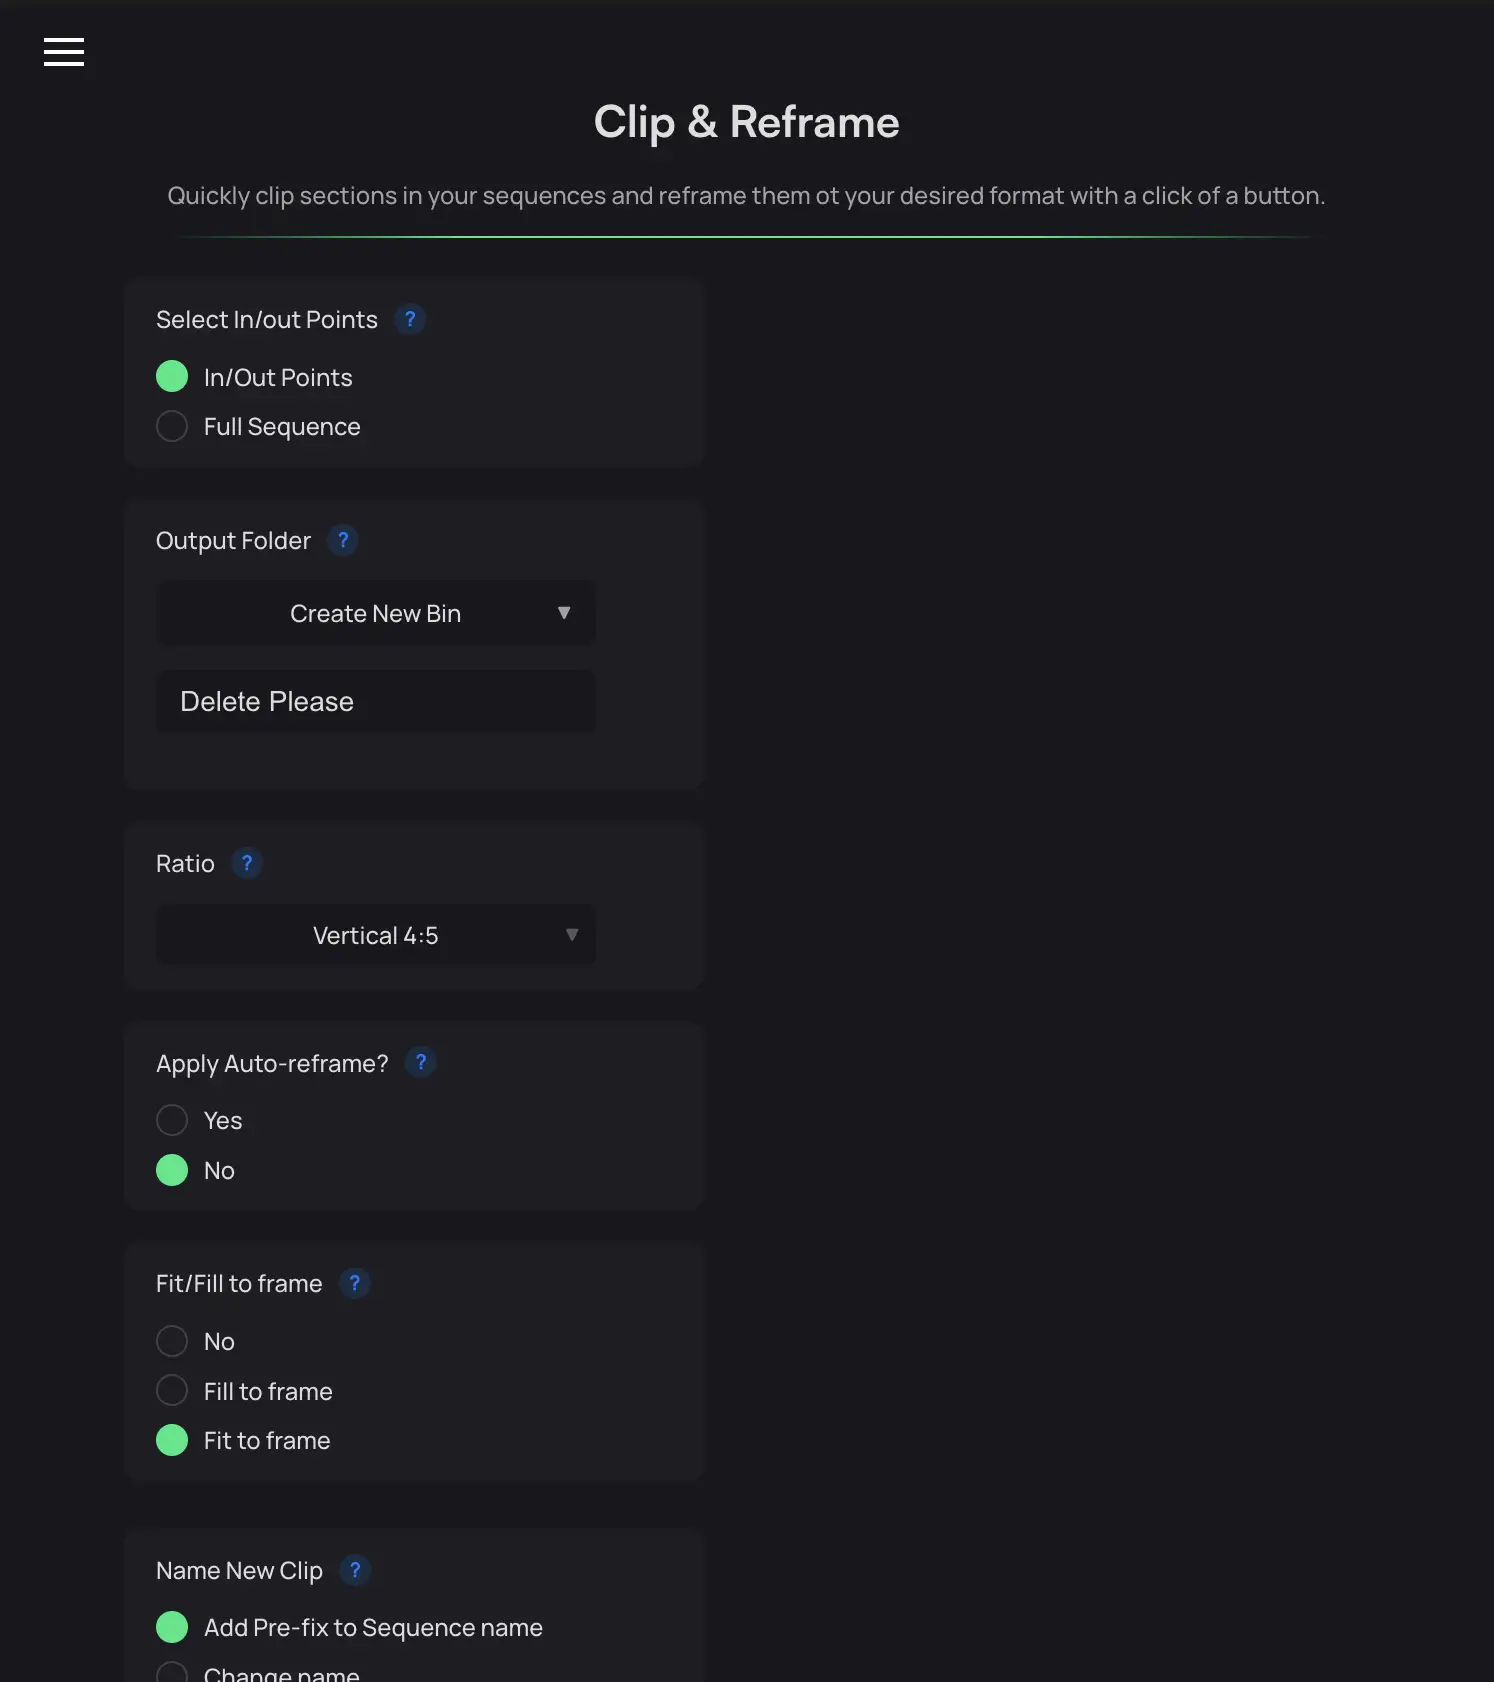
Task: Select No under Apply Auto-reframe
Action: [x=172, y=1170]
